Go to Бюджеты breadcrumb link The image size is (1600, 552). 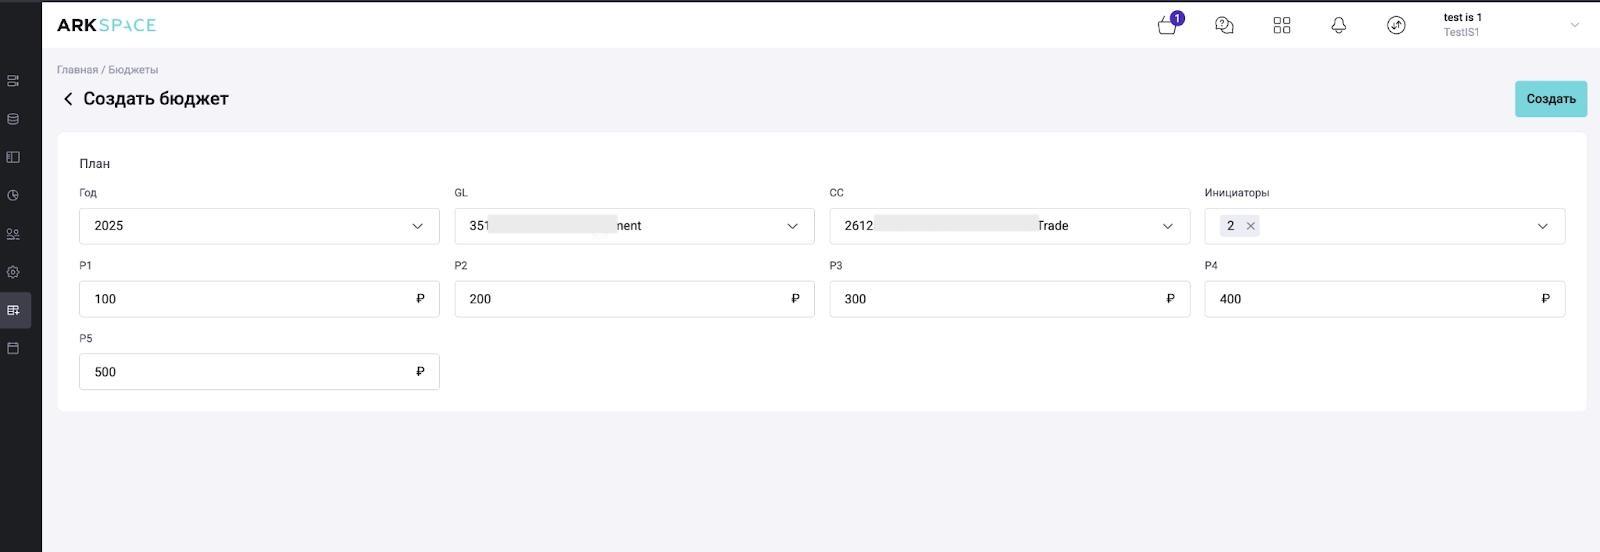[x=133, y=70]
